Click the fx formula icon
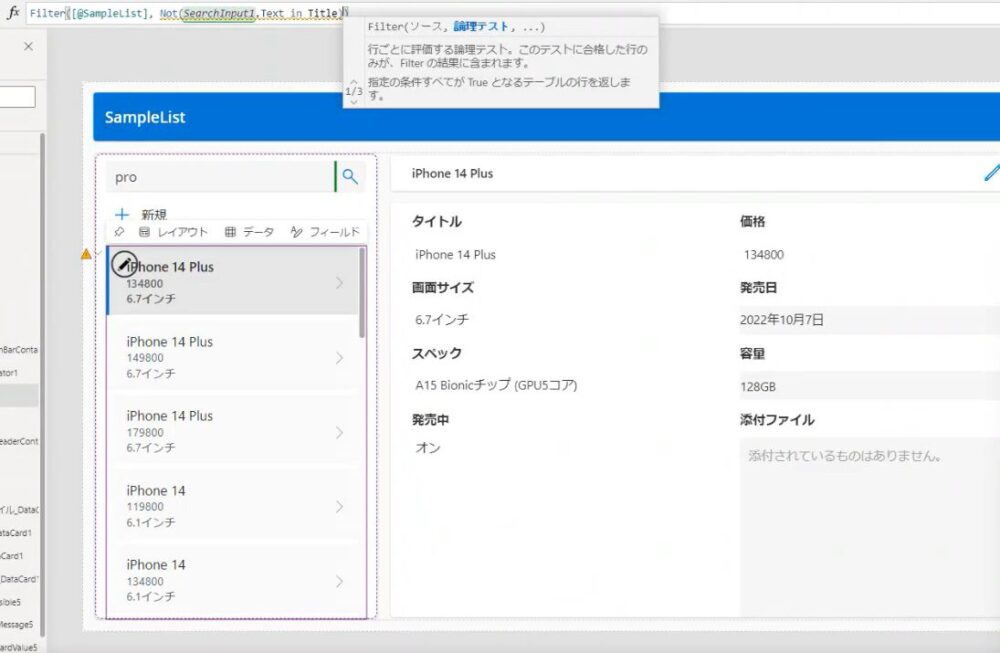Viewport: 1000px width, 653px height. [x=13, y=12]
